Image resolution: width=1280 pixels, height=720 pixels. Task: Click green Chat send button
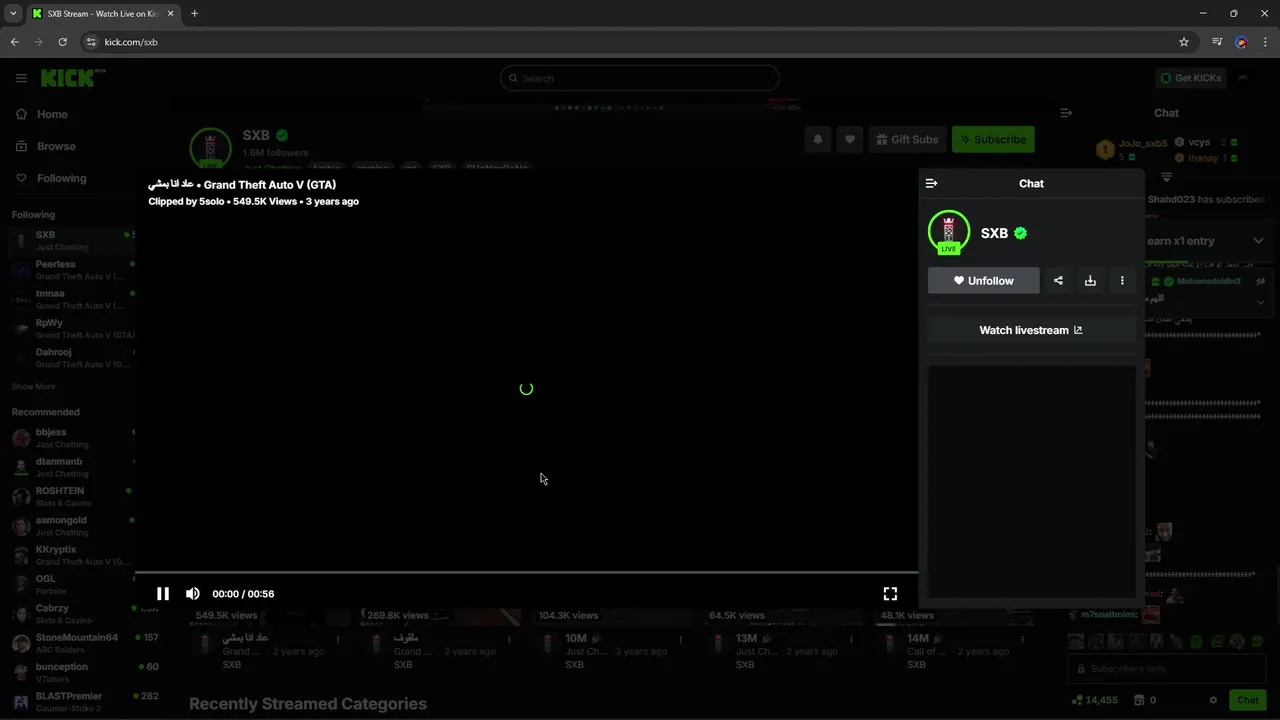(x=1247, y=700)
